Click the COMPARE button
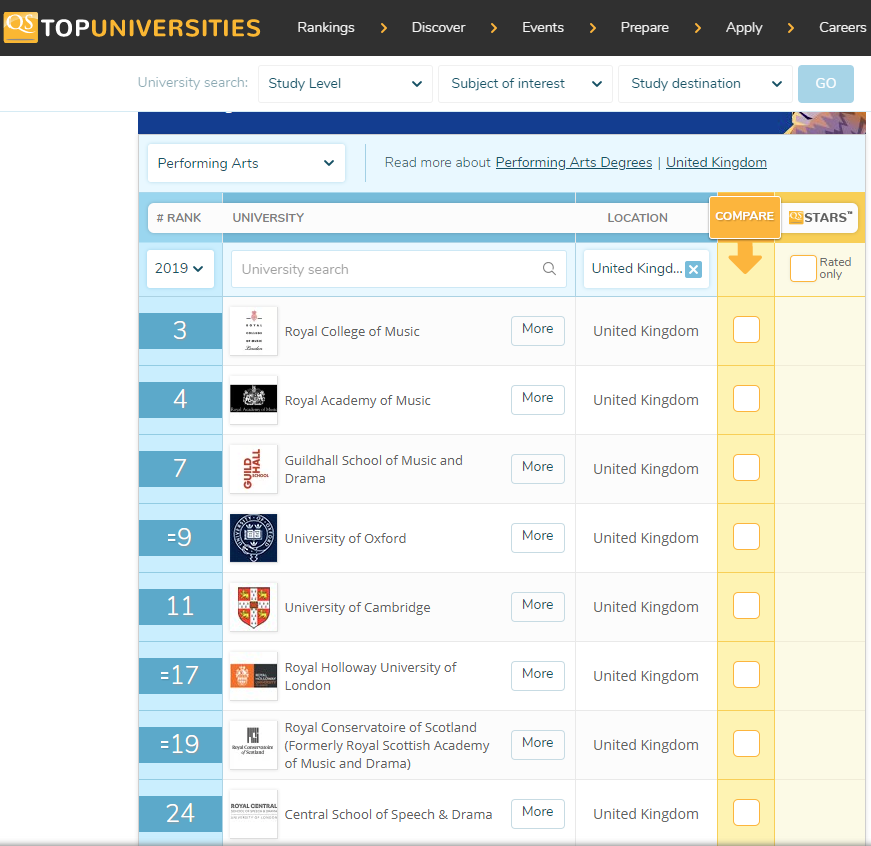Screen dimensions: 871x846 tap(744, 217)
